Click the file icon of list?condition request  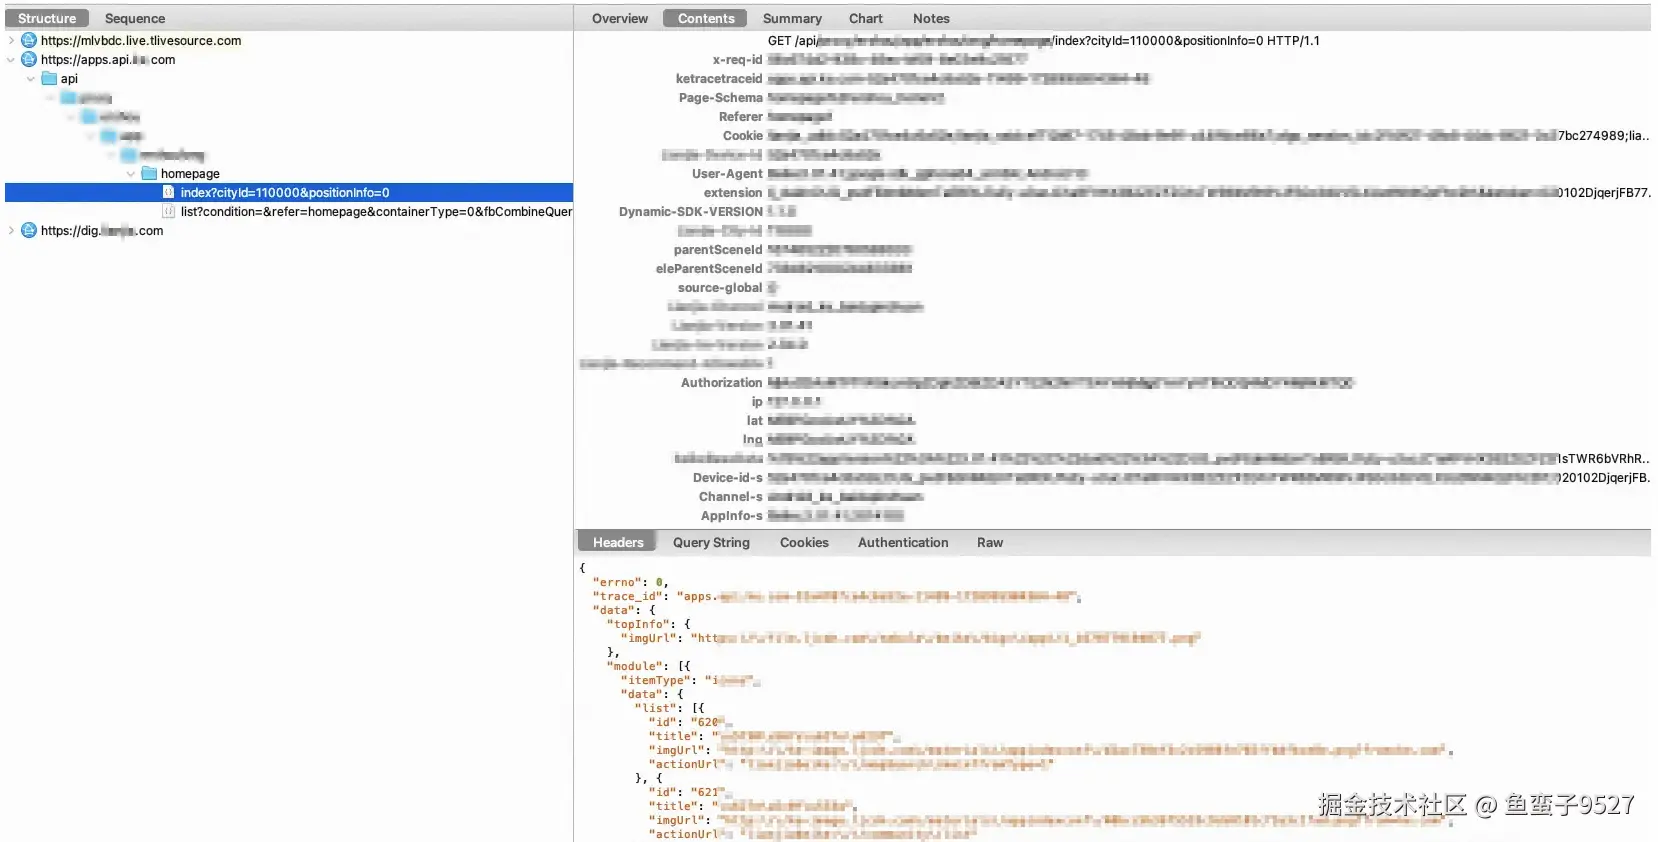pos(168,212)
